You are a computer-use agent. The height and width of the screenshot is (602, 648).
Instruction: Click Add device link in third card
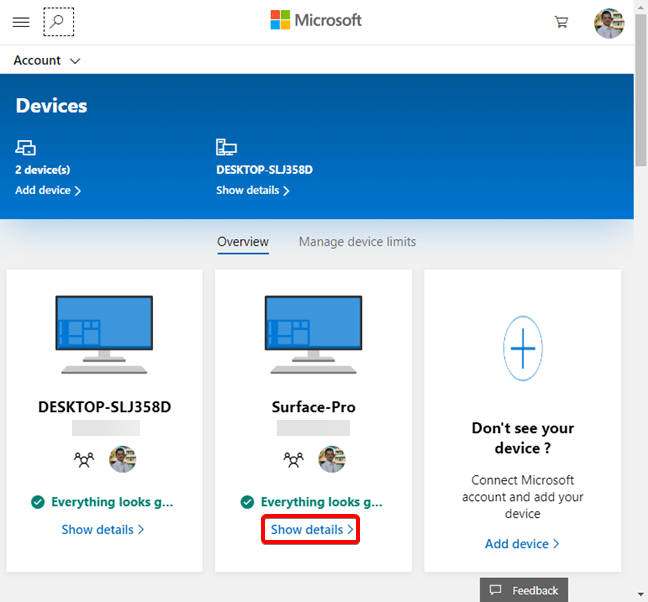click(x=522, y=544)
